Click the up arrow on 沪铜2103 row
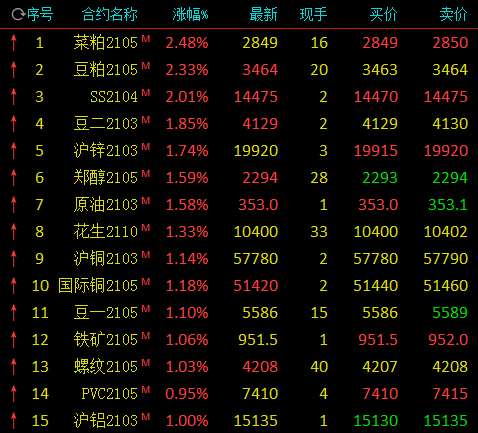Viewport: 478px width, 433px height. coord(14,259)
